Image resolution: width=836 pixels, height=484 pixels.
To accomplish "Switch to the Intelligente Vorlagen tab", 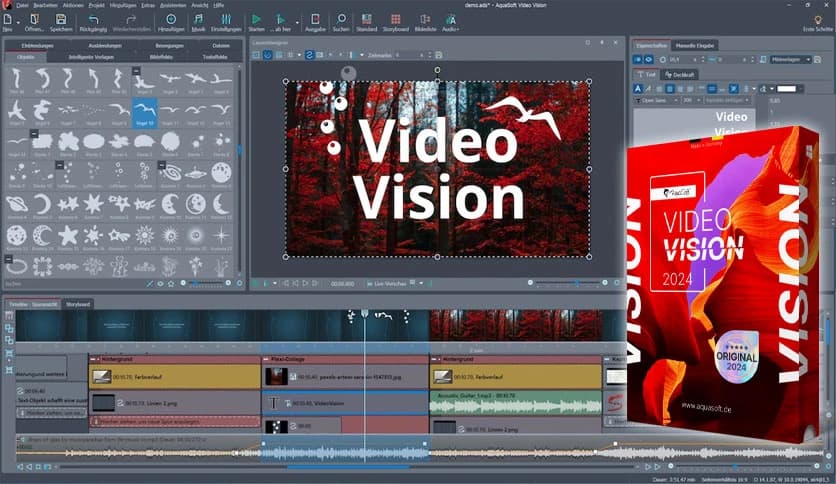I will point(91,57).
